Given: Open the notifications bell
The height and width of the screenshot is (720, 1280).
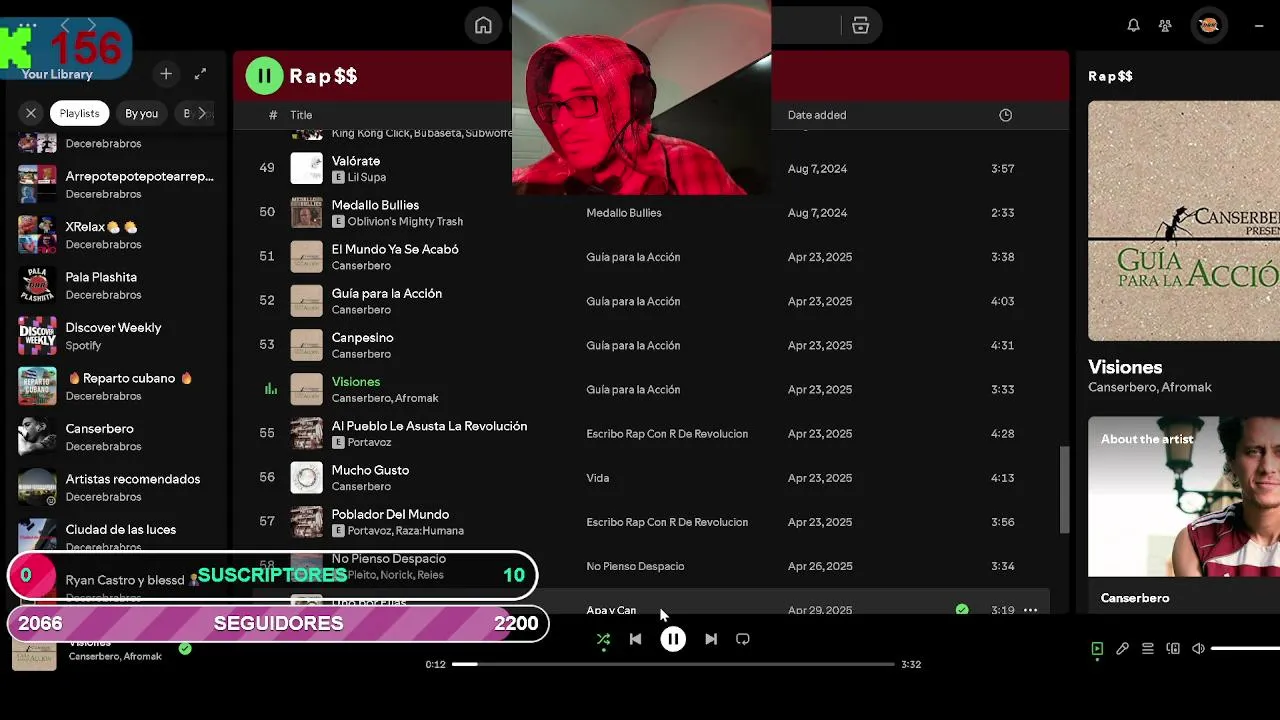Looking at the screenshot, I should [x=1133, y=26].
